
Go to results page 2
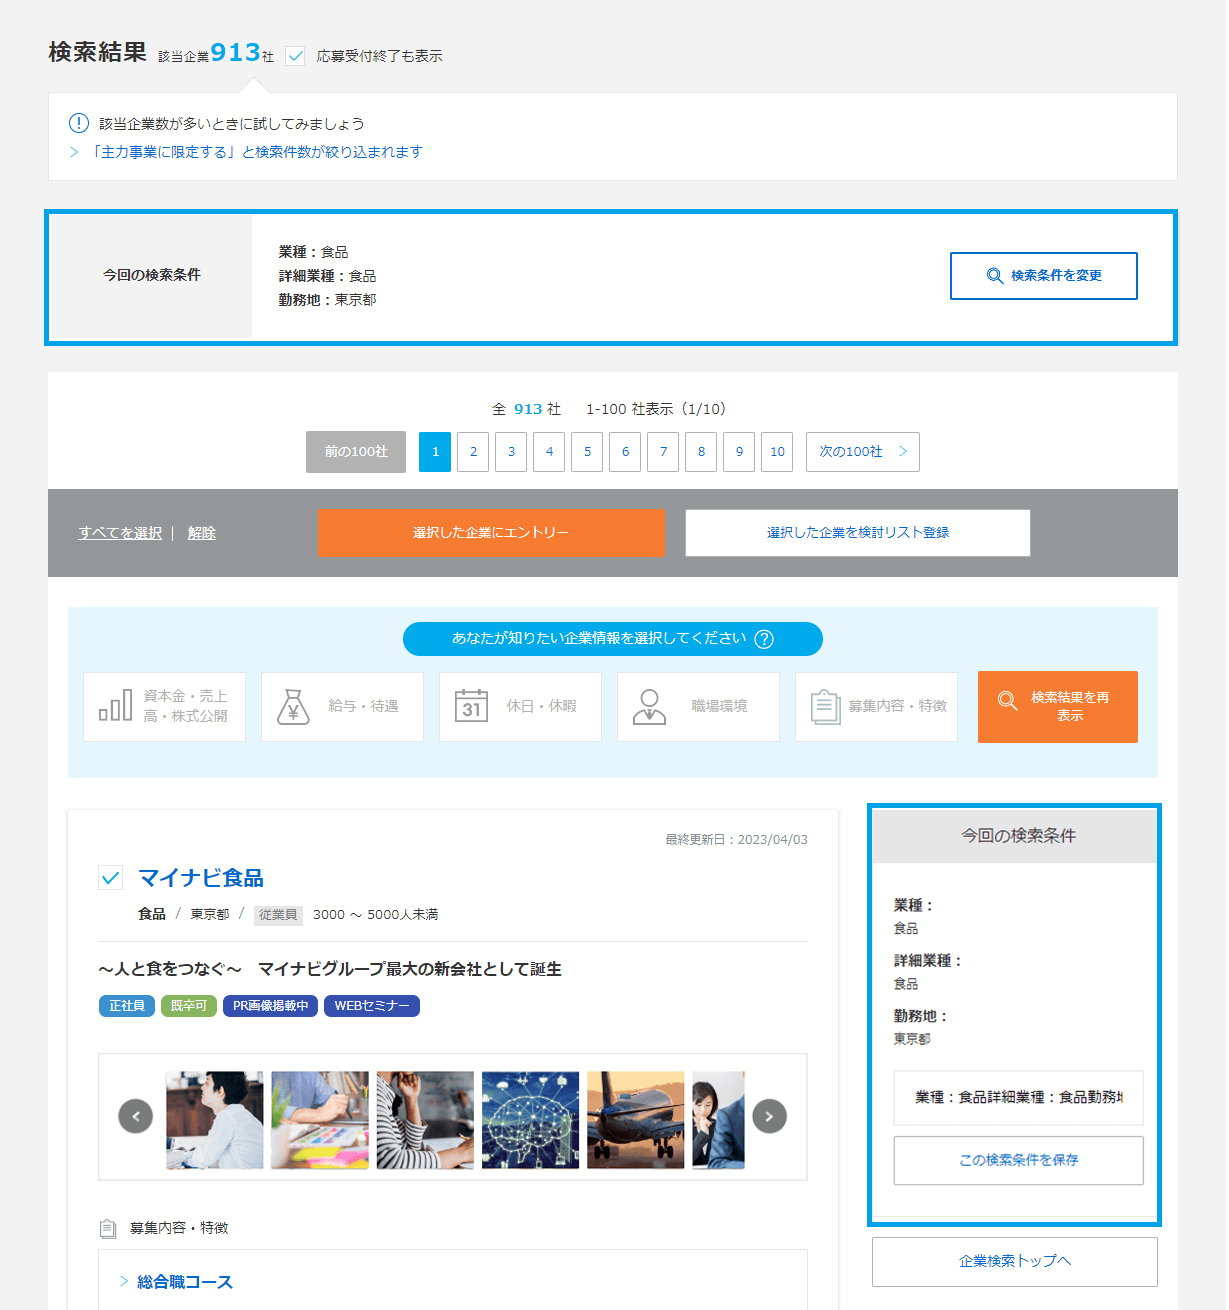(473, 452)
